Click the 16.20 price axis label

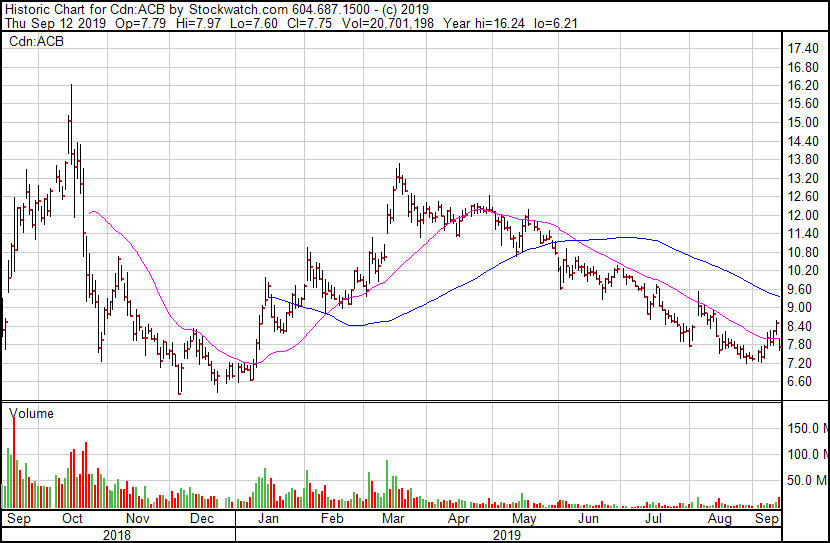pos(803,86)
